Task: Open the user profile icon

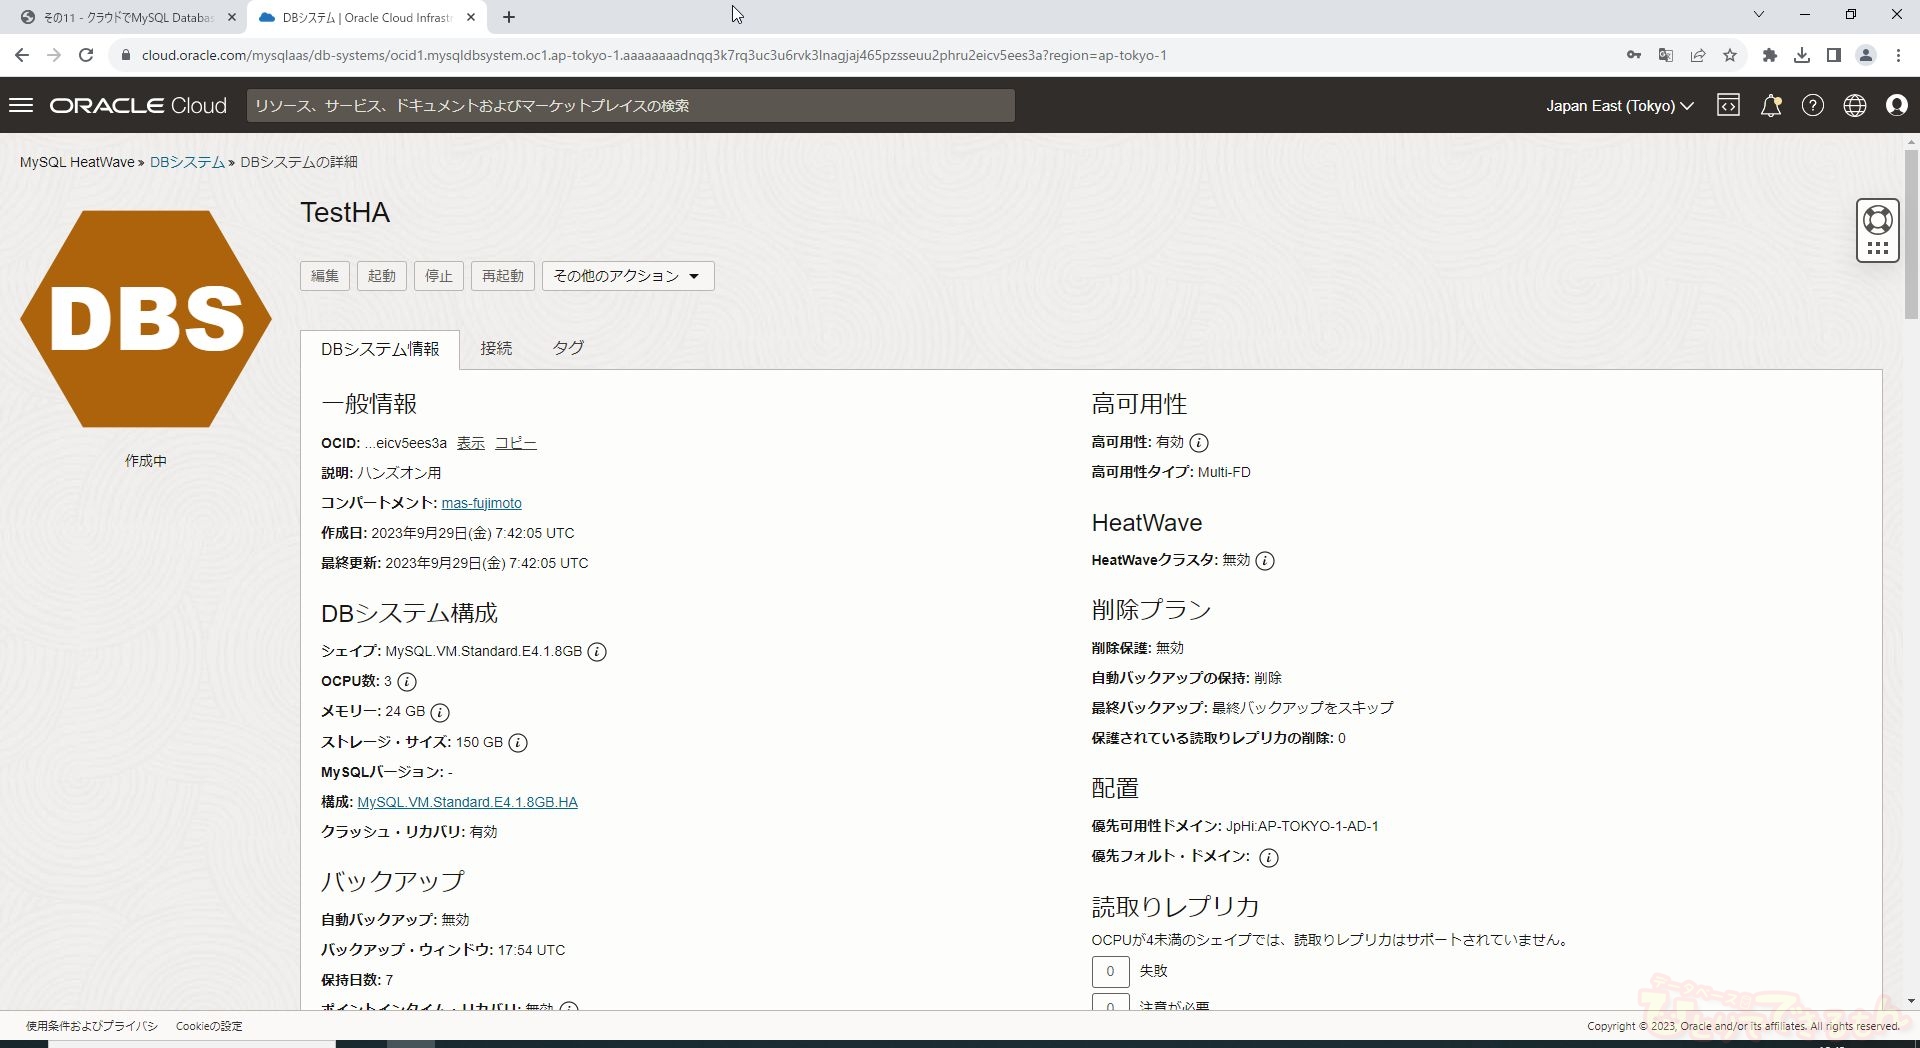Action: (1896, 105)
